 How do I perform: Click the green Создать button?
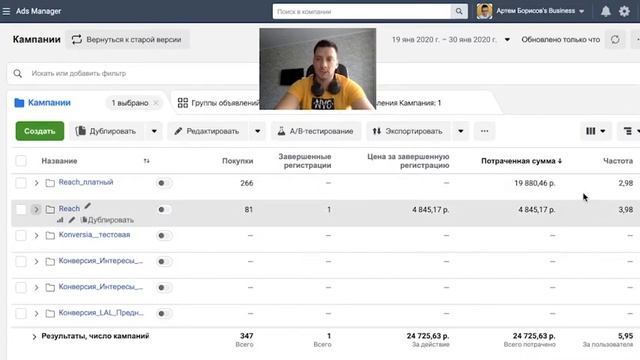(x=40, y=131)
